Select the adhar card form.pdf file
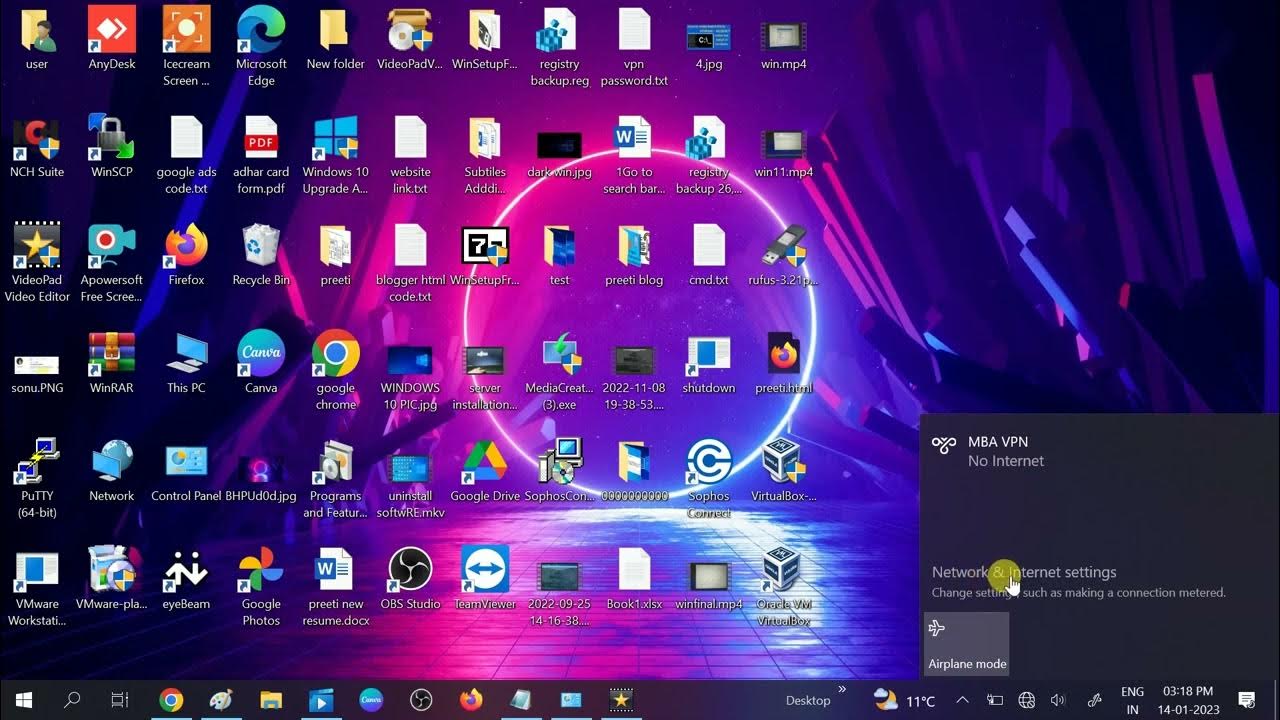Image resolution: width=1280 pixels, height=720 pixels. 261,154
